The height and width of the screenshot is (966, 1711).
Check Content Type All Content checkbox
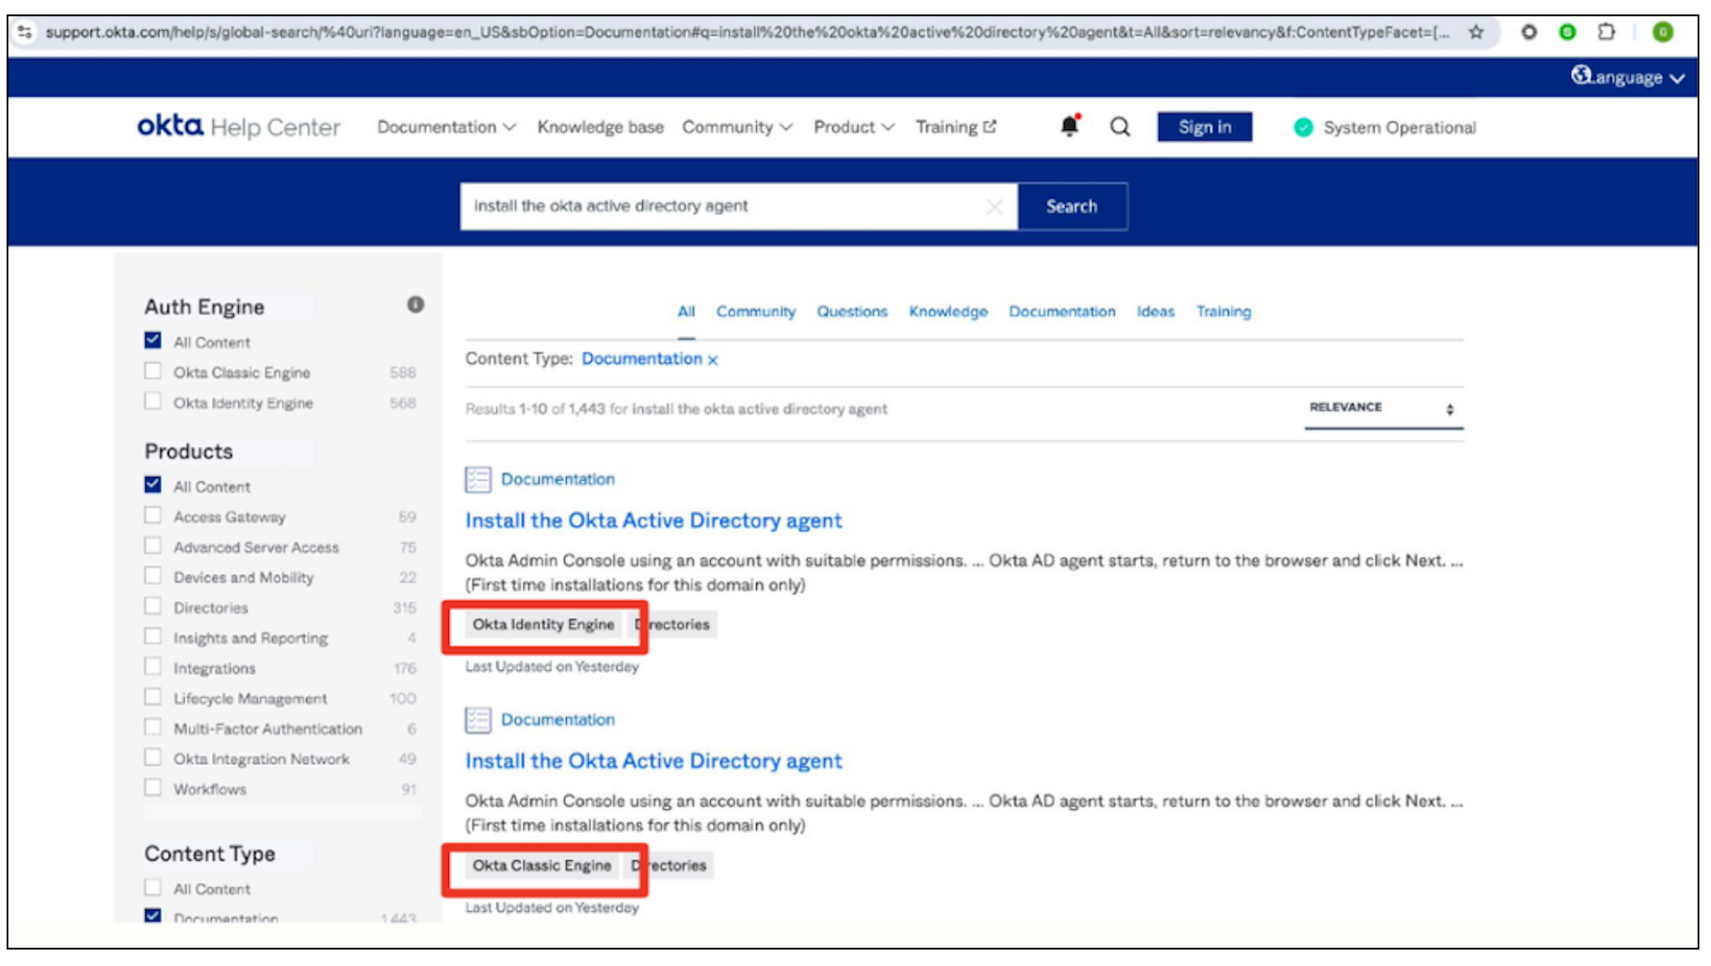[152, 887]
